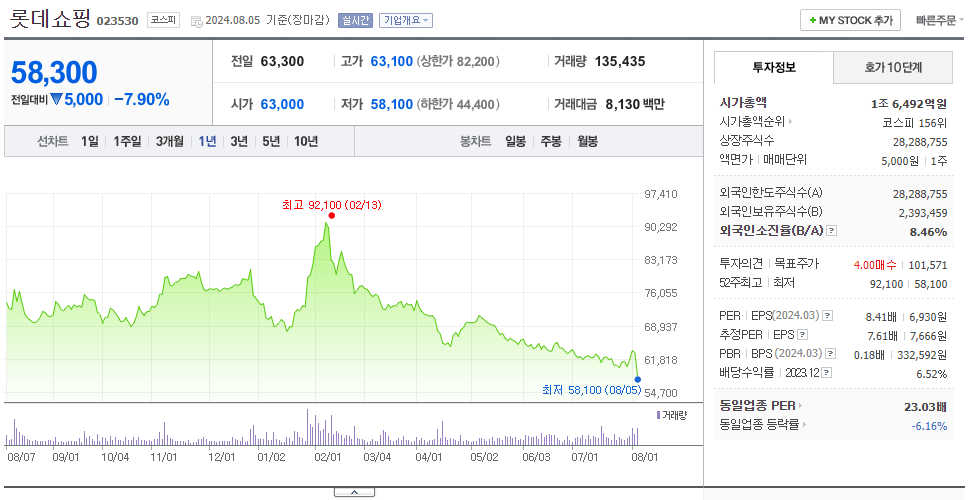Click the 상한가 82,200 text
Viewport: 968px width, 500px height.
point(458,61)
